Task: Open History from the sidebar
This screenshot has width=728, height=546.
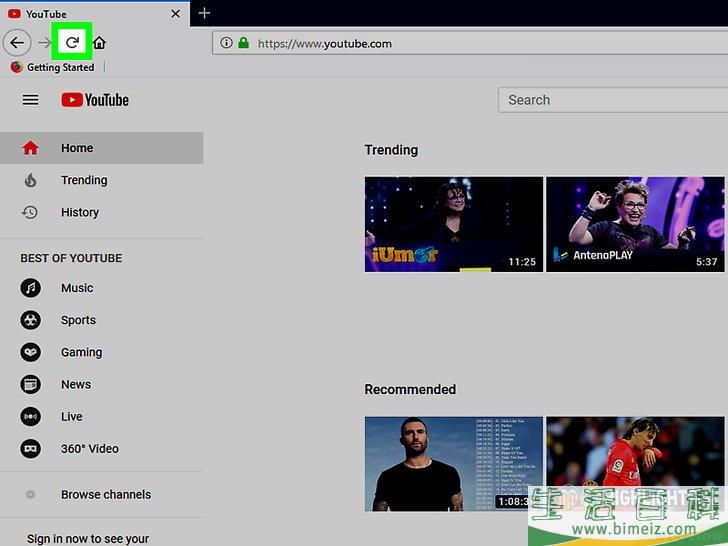Action: pos(101,212)
